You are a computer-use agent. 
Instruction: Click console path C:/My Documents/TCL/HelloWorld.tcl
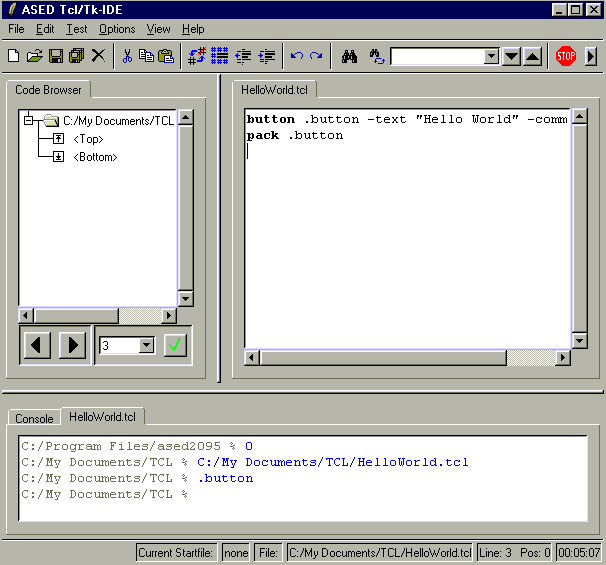pos(333,462)
